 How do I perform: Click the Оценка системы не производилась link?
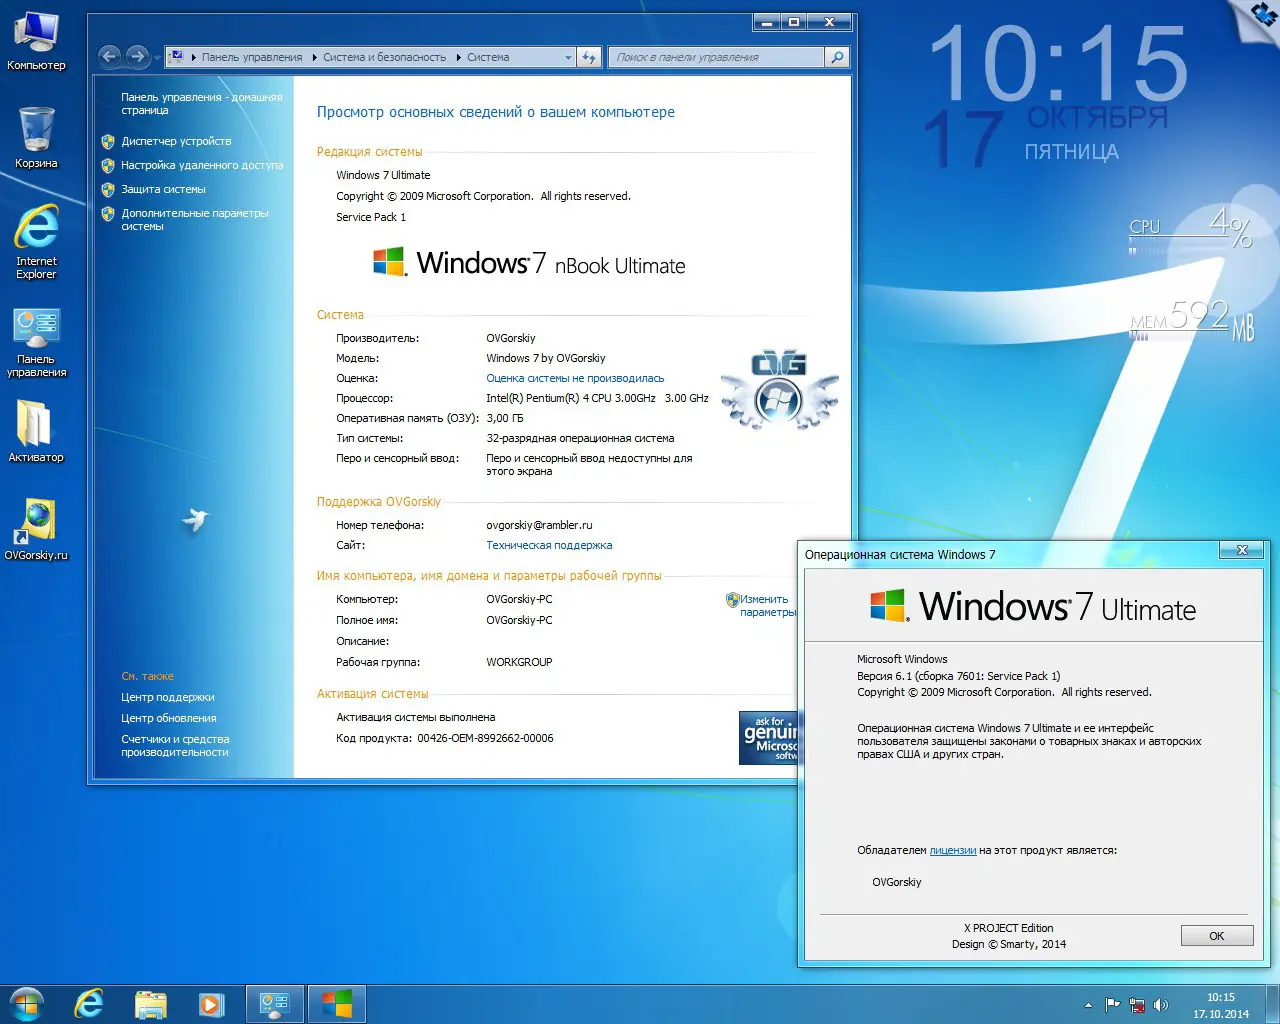click(575, 378)
